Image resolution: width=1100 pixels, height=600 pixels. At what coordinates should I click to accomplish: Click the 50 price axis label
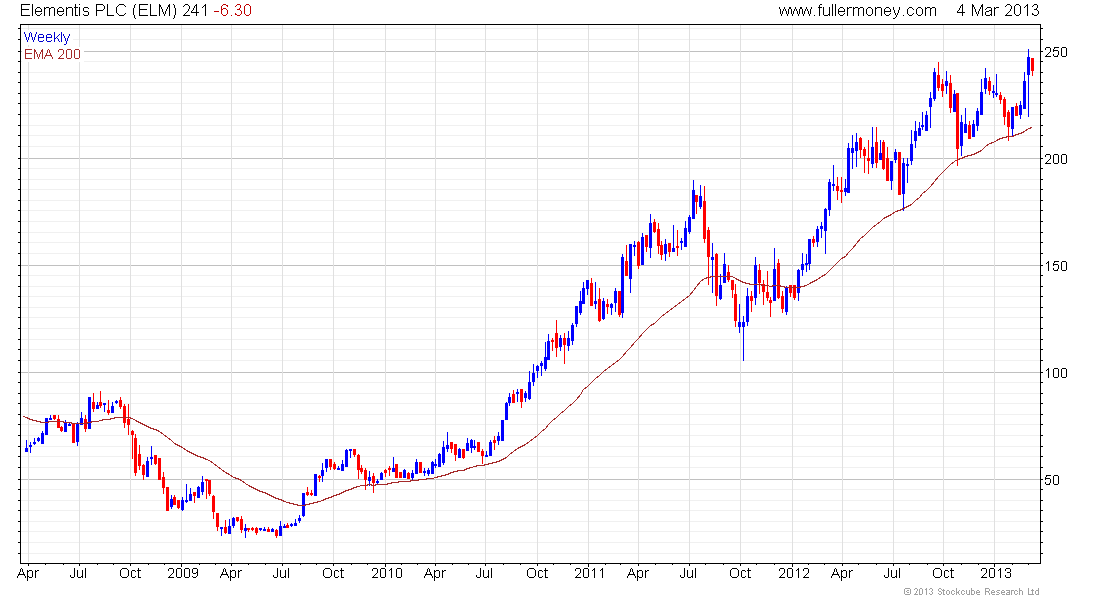pyautogui.click(x=1052, y=481)
